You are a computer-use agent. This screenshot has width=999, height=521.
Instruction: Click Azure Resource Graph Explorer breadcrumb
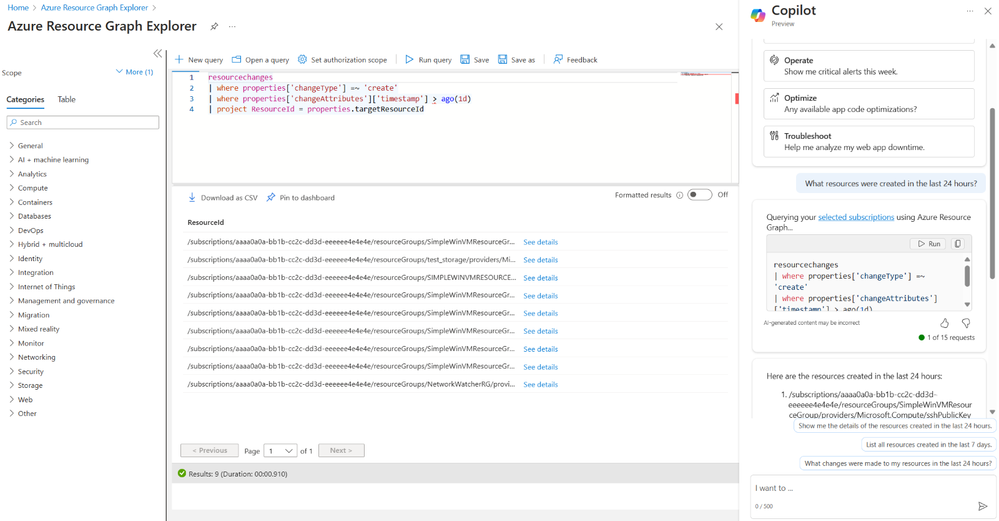(94, 8)
